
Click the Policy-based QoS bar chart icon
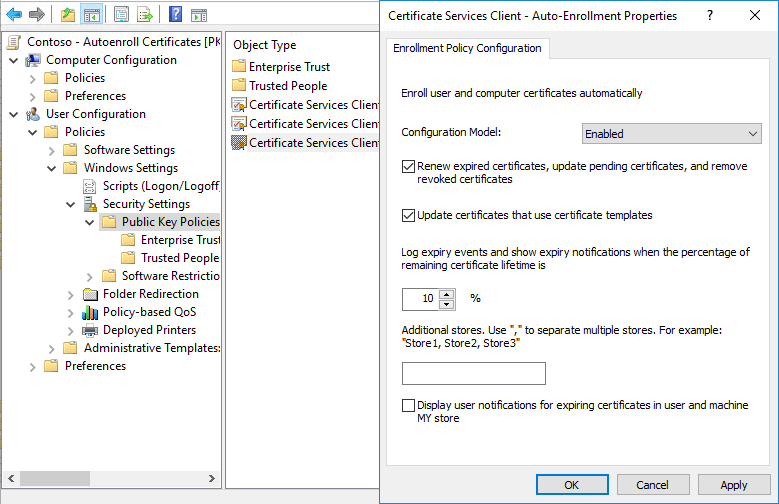[x=90, y=312]
